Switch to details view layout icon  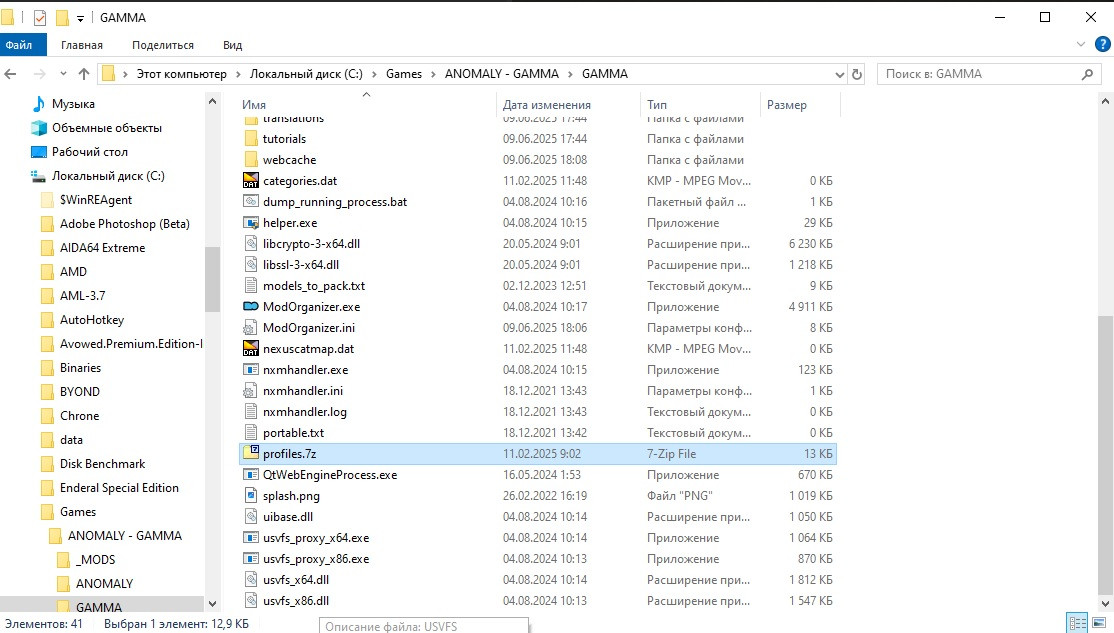(x=1078, y=623)
